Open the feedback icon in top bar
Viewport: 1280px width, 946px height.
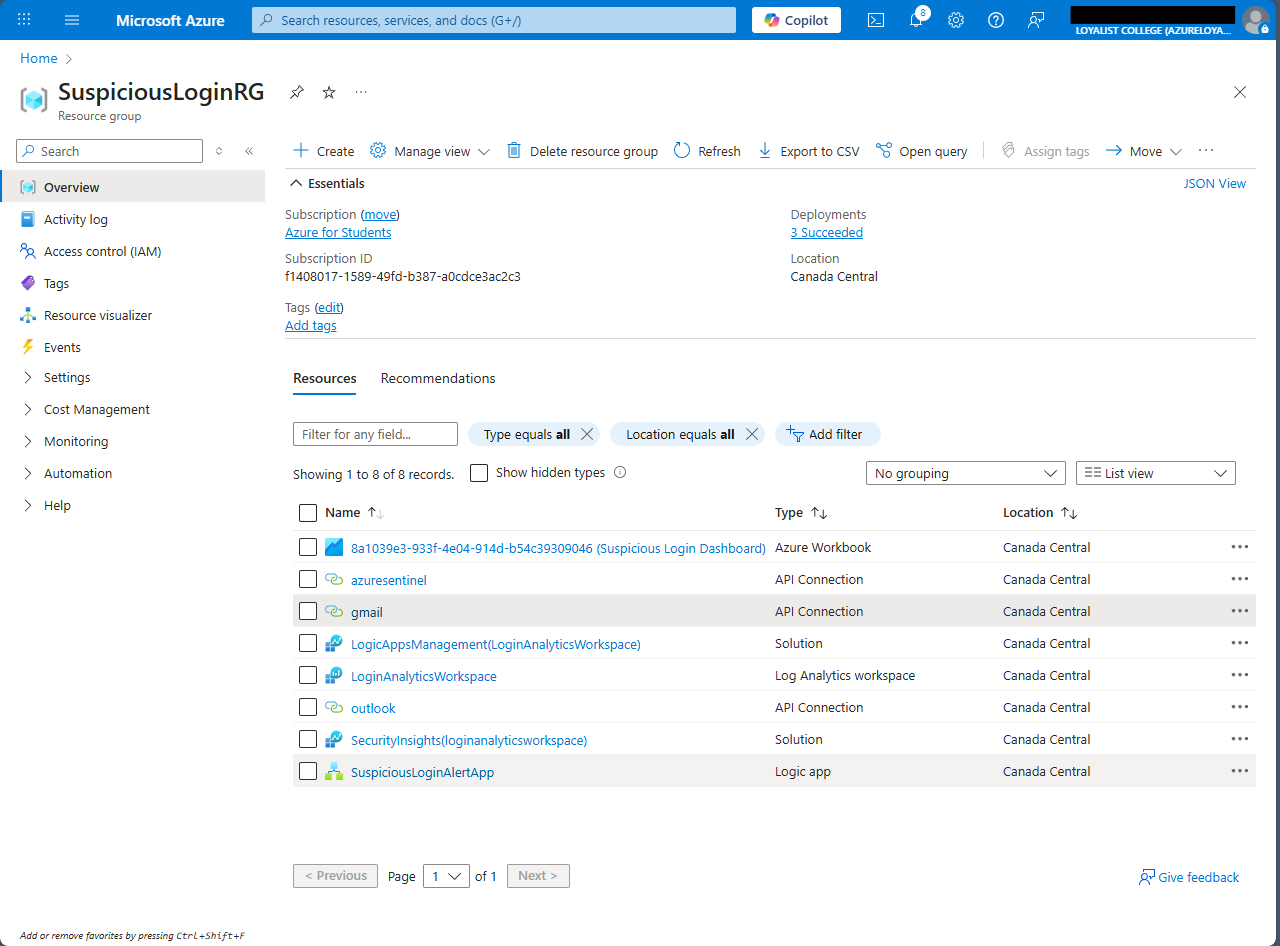pos(1036,20)
